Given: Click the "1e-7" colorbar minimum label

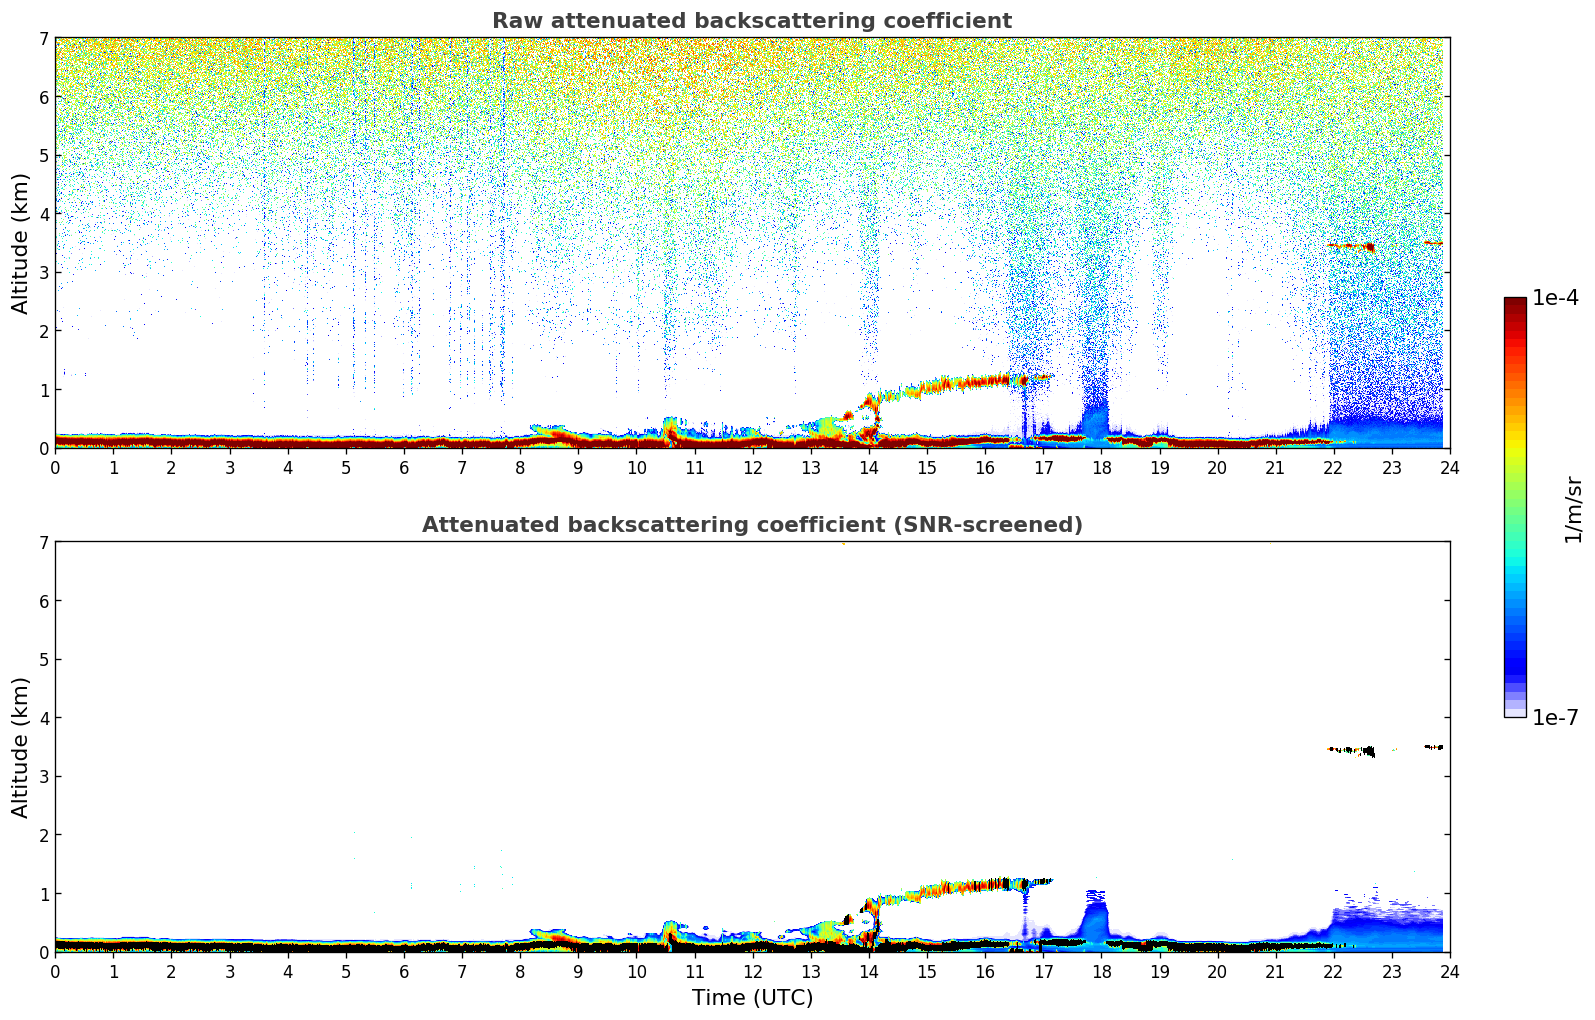Looking at the screenshot, I should 1555,717.
